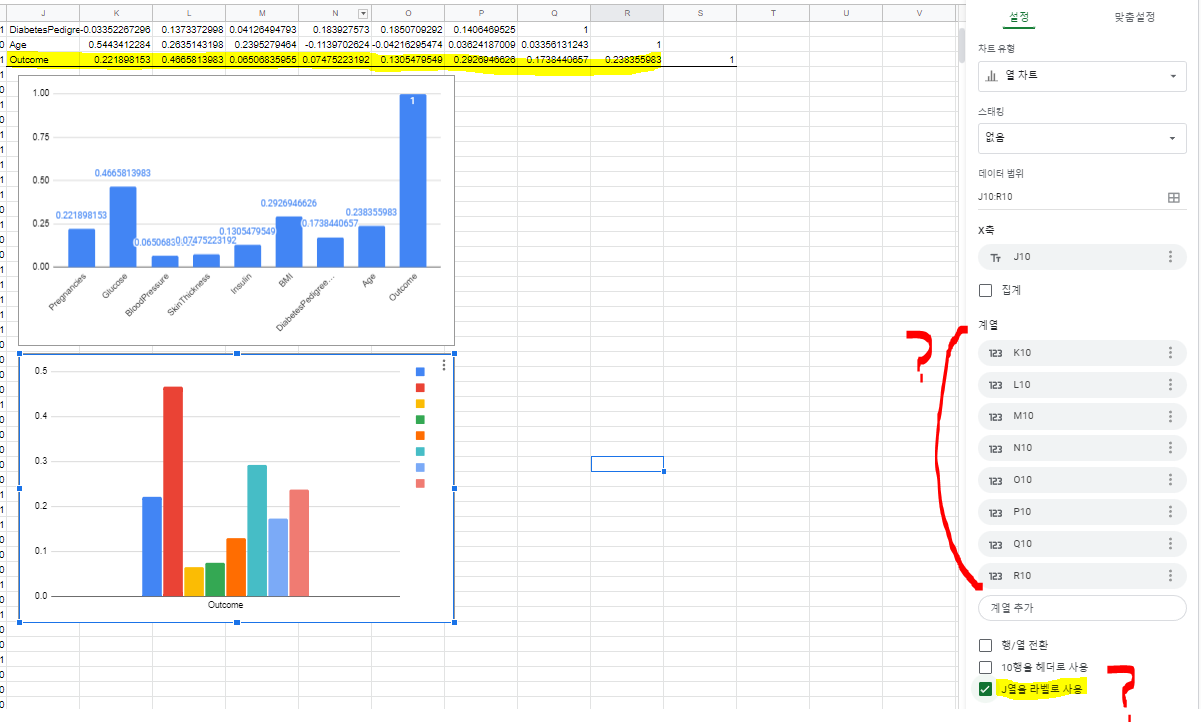Click the data range field J10:R10
The height and width of the screenshot is (722, 1201).
1070,197
